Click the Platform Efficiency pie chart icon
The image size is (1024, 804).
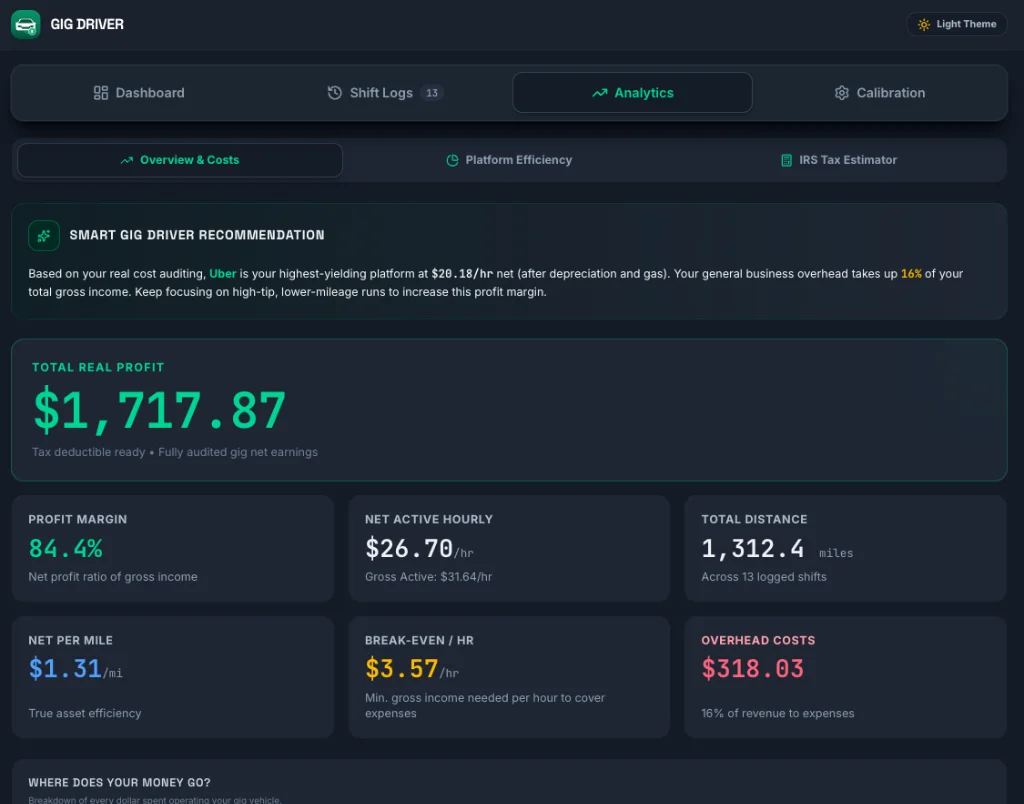click(x=452, y=160)
